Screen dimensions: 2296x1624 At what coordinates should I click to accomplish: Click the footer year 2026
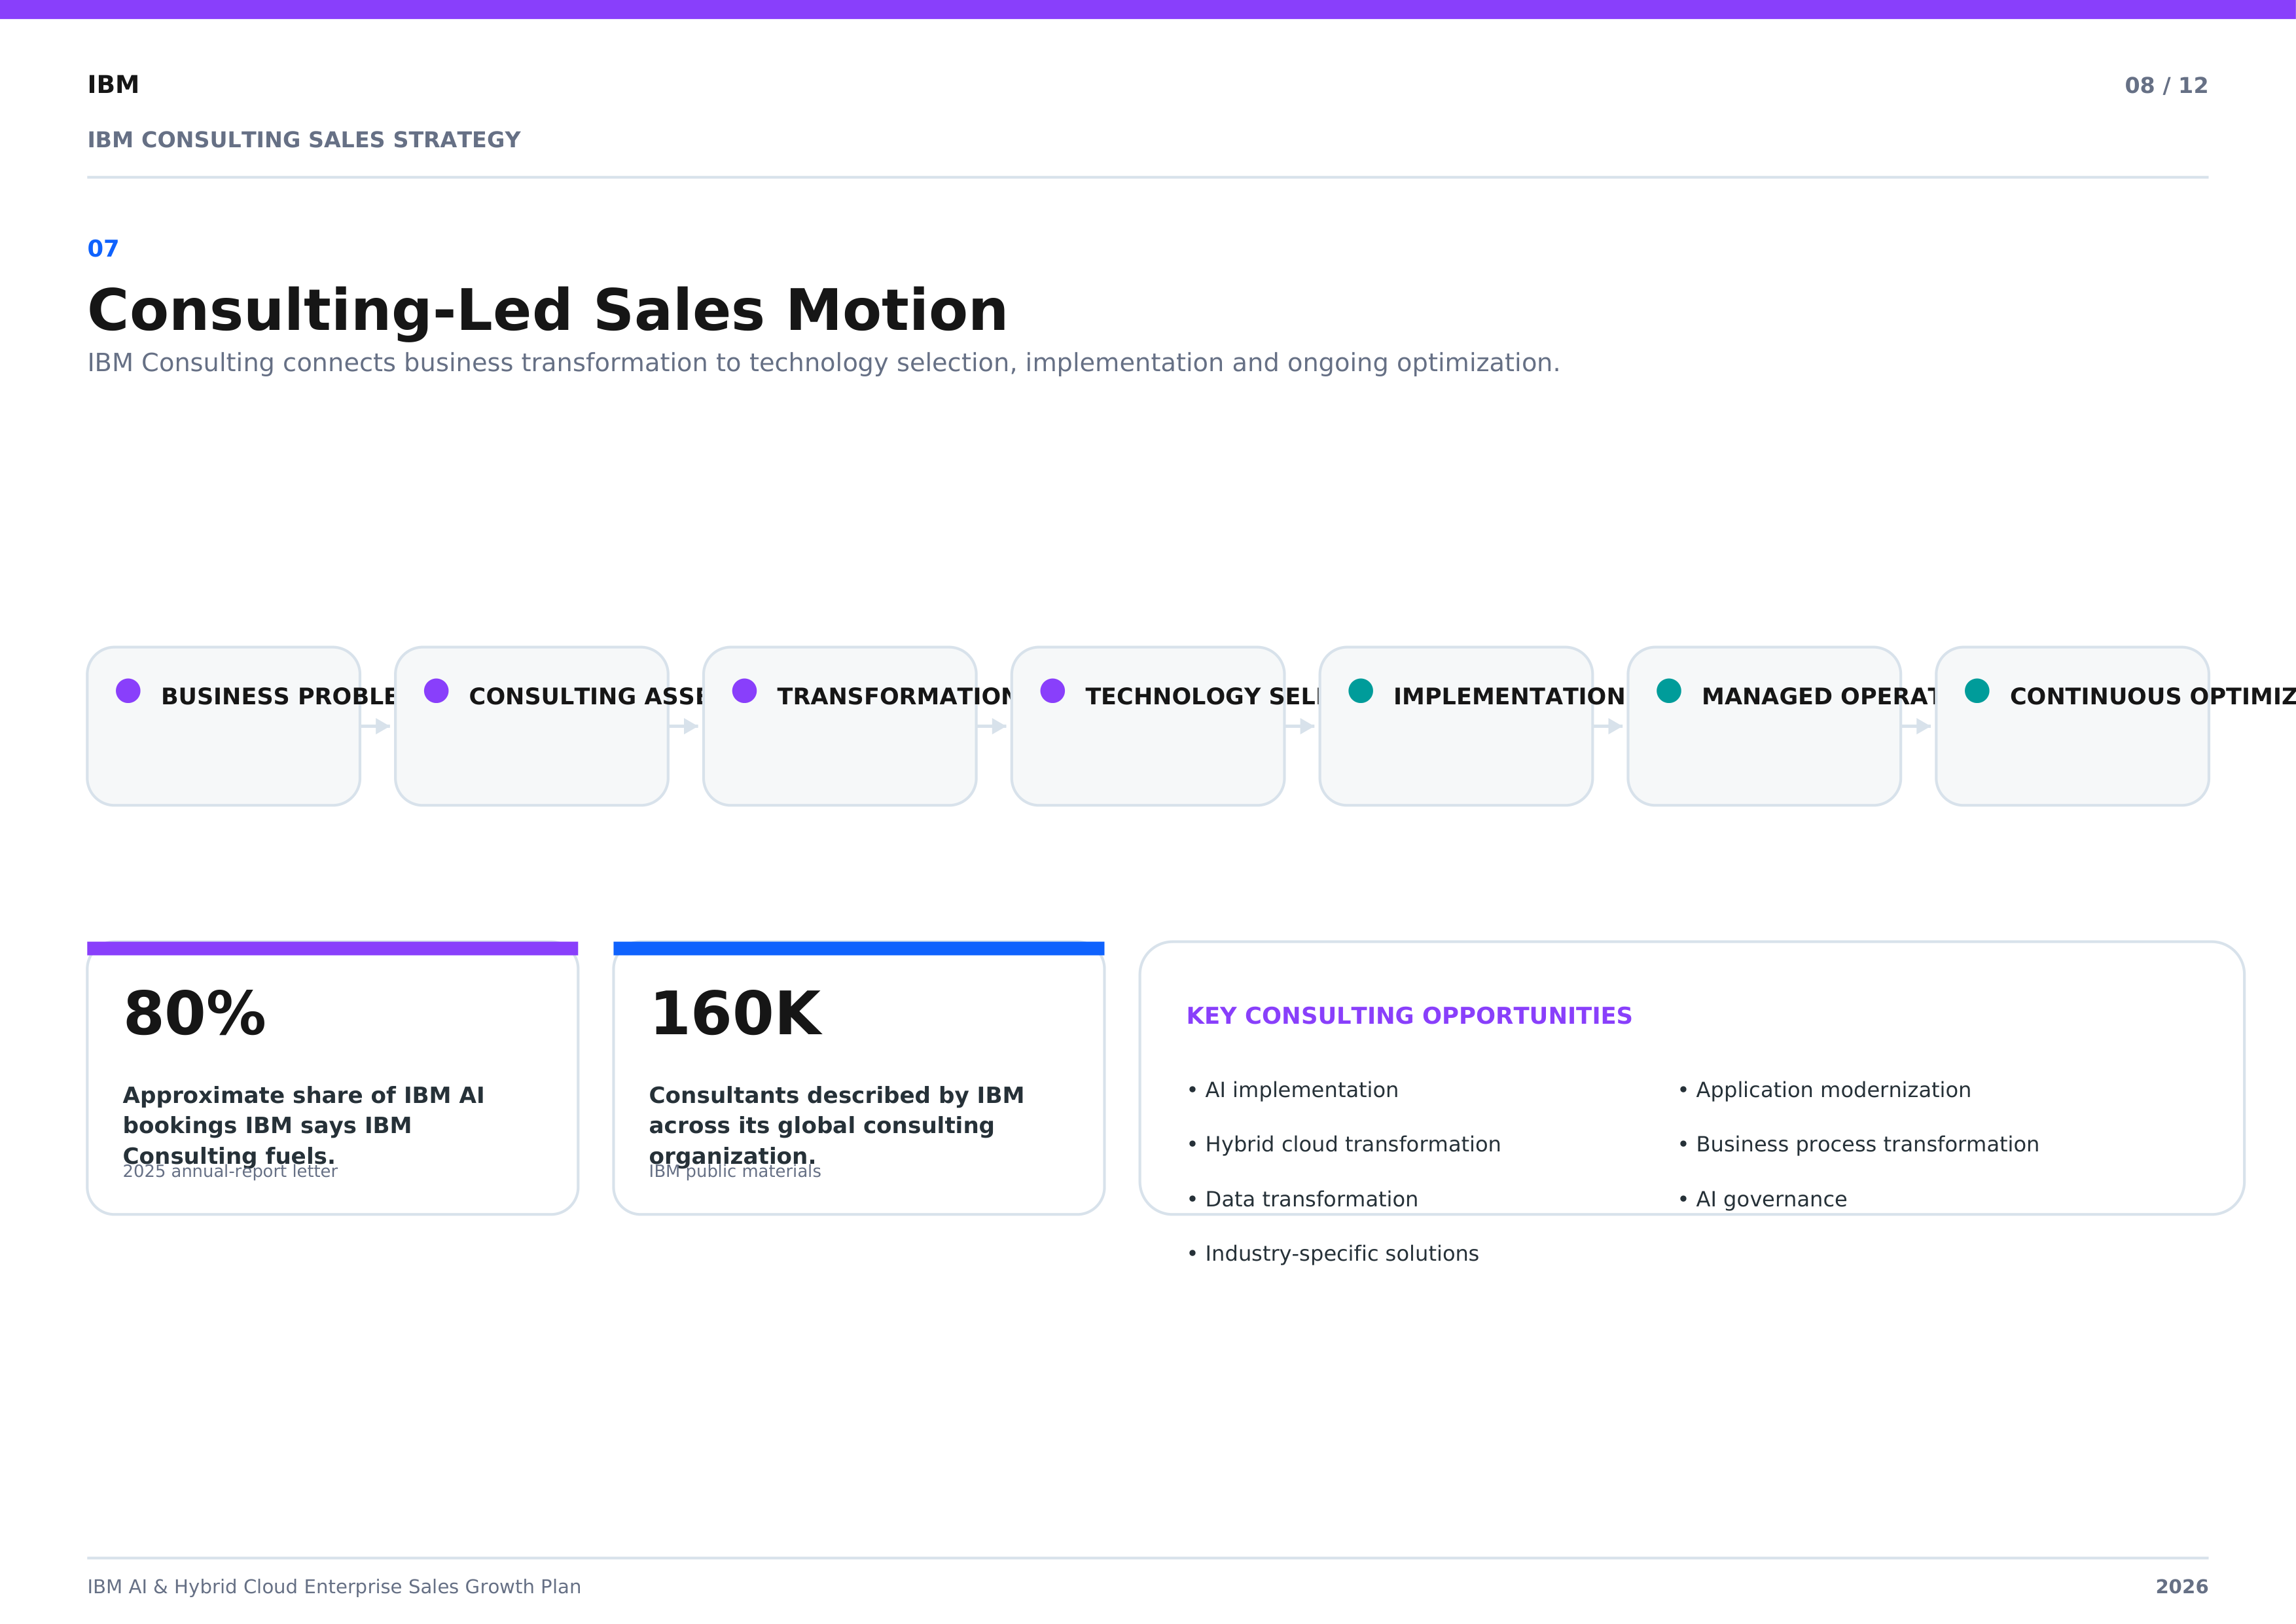(2181, 1587)
